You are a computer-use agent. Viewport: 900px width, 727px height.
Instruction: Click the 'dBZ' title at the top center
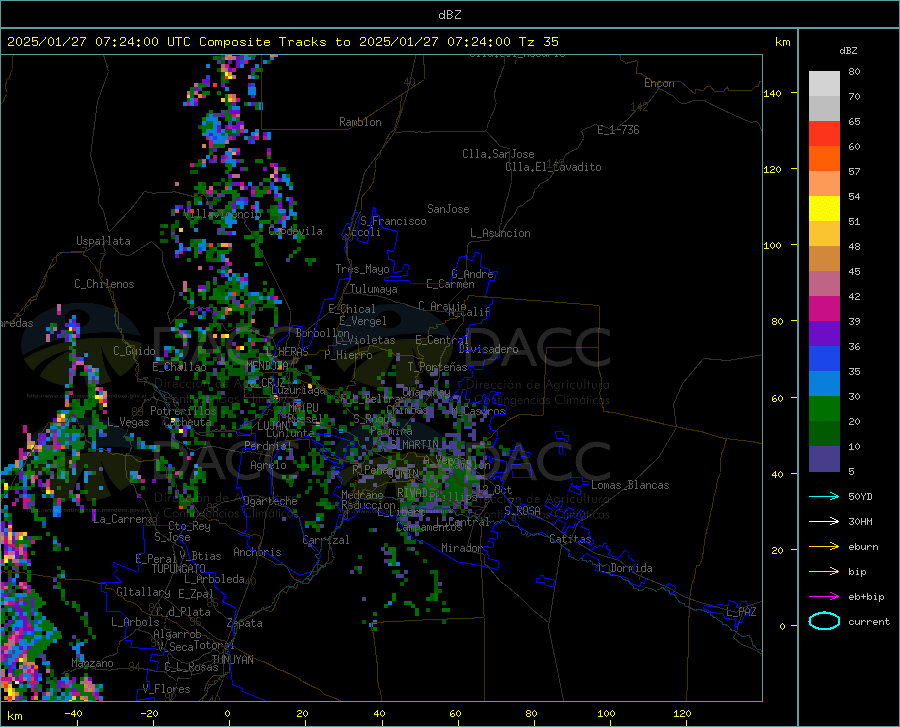point(450,15)
